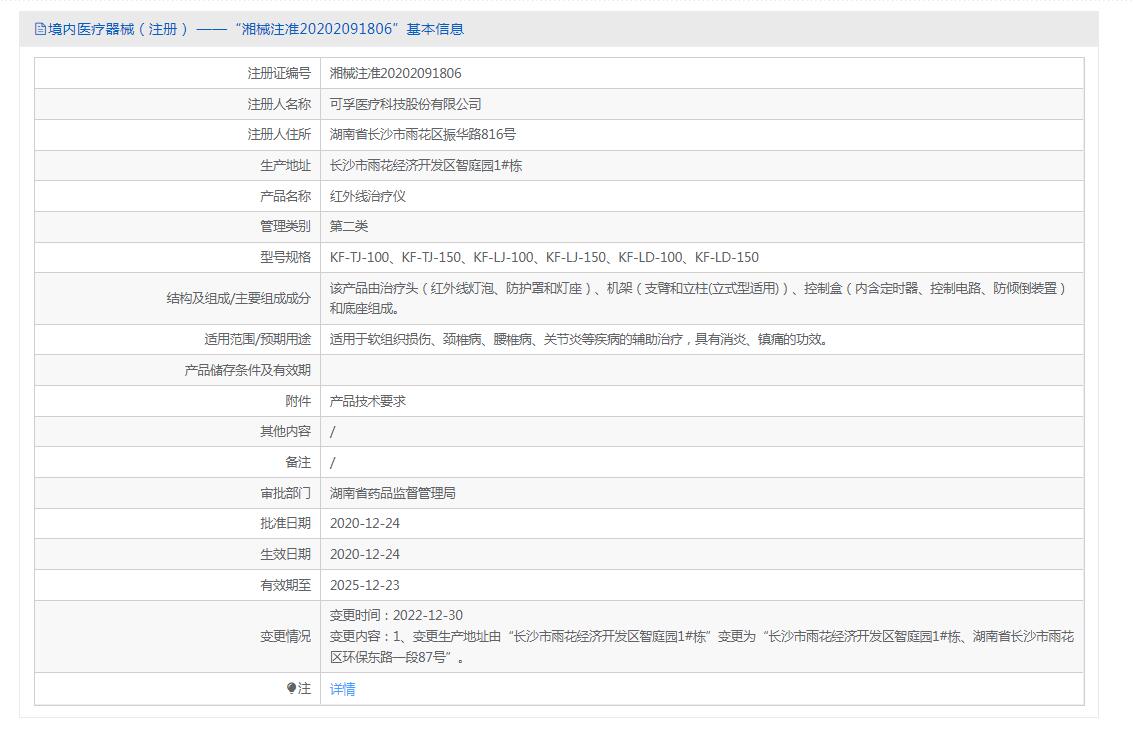Click the registrant address 湖南省长沙市雨花区振华路816号
This screenshot has height=735, width=1133.
(x=423, y=134)
